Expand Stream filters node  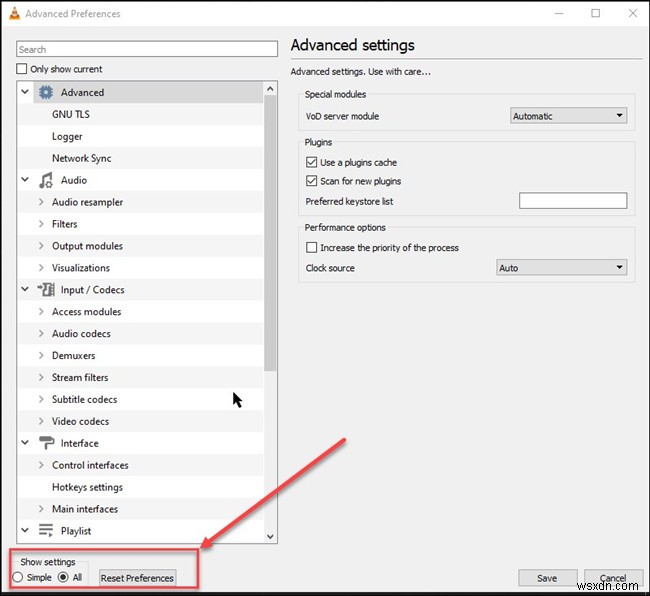tap(41, 377)
